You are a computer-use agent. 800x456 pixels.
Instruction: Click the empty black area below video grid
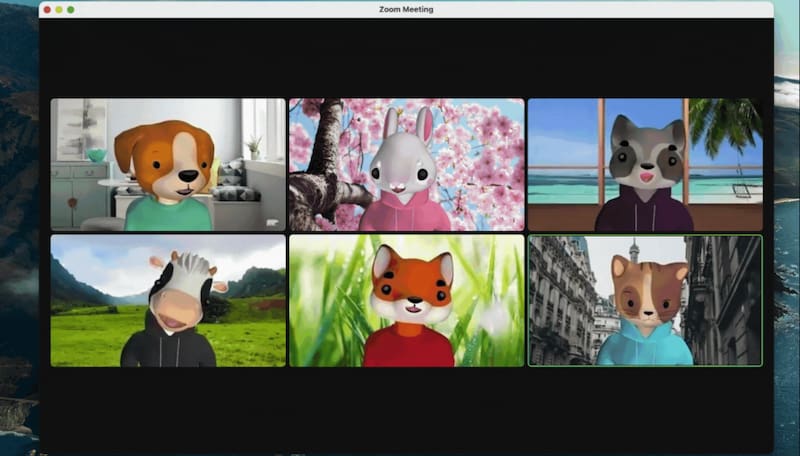406,410
